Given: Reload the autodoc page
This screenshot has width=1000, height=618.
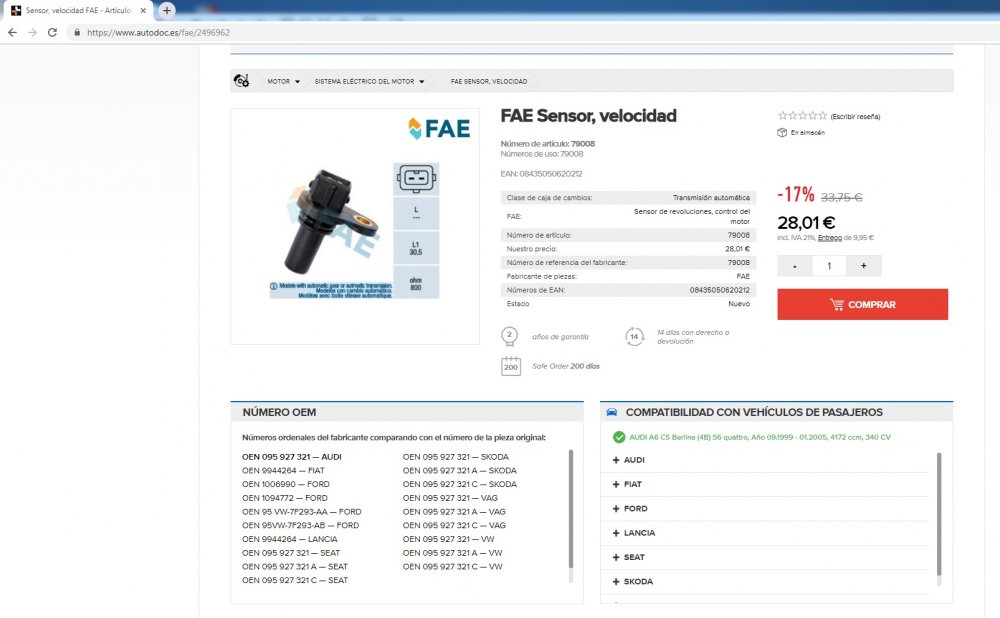Looking at the screenshot, I should [x=52, y=33].
